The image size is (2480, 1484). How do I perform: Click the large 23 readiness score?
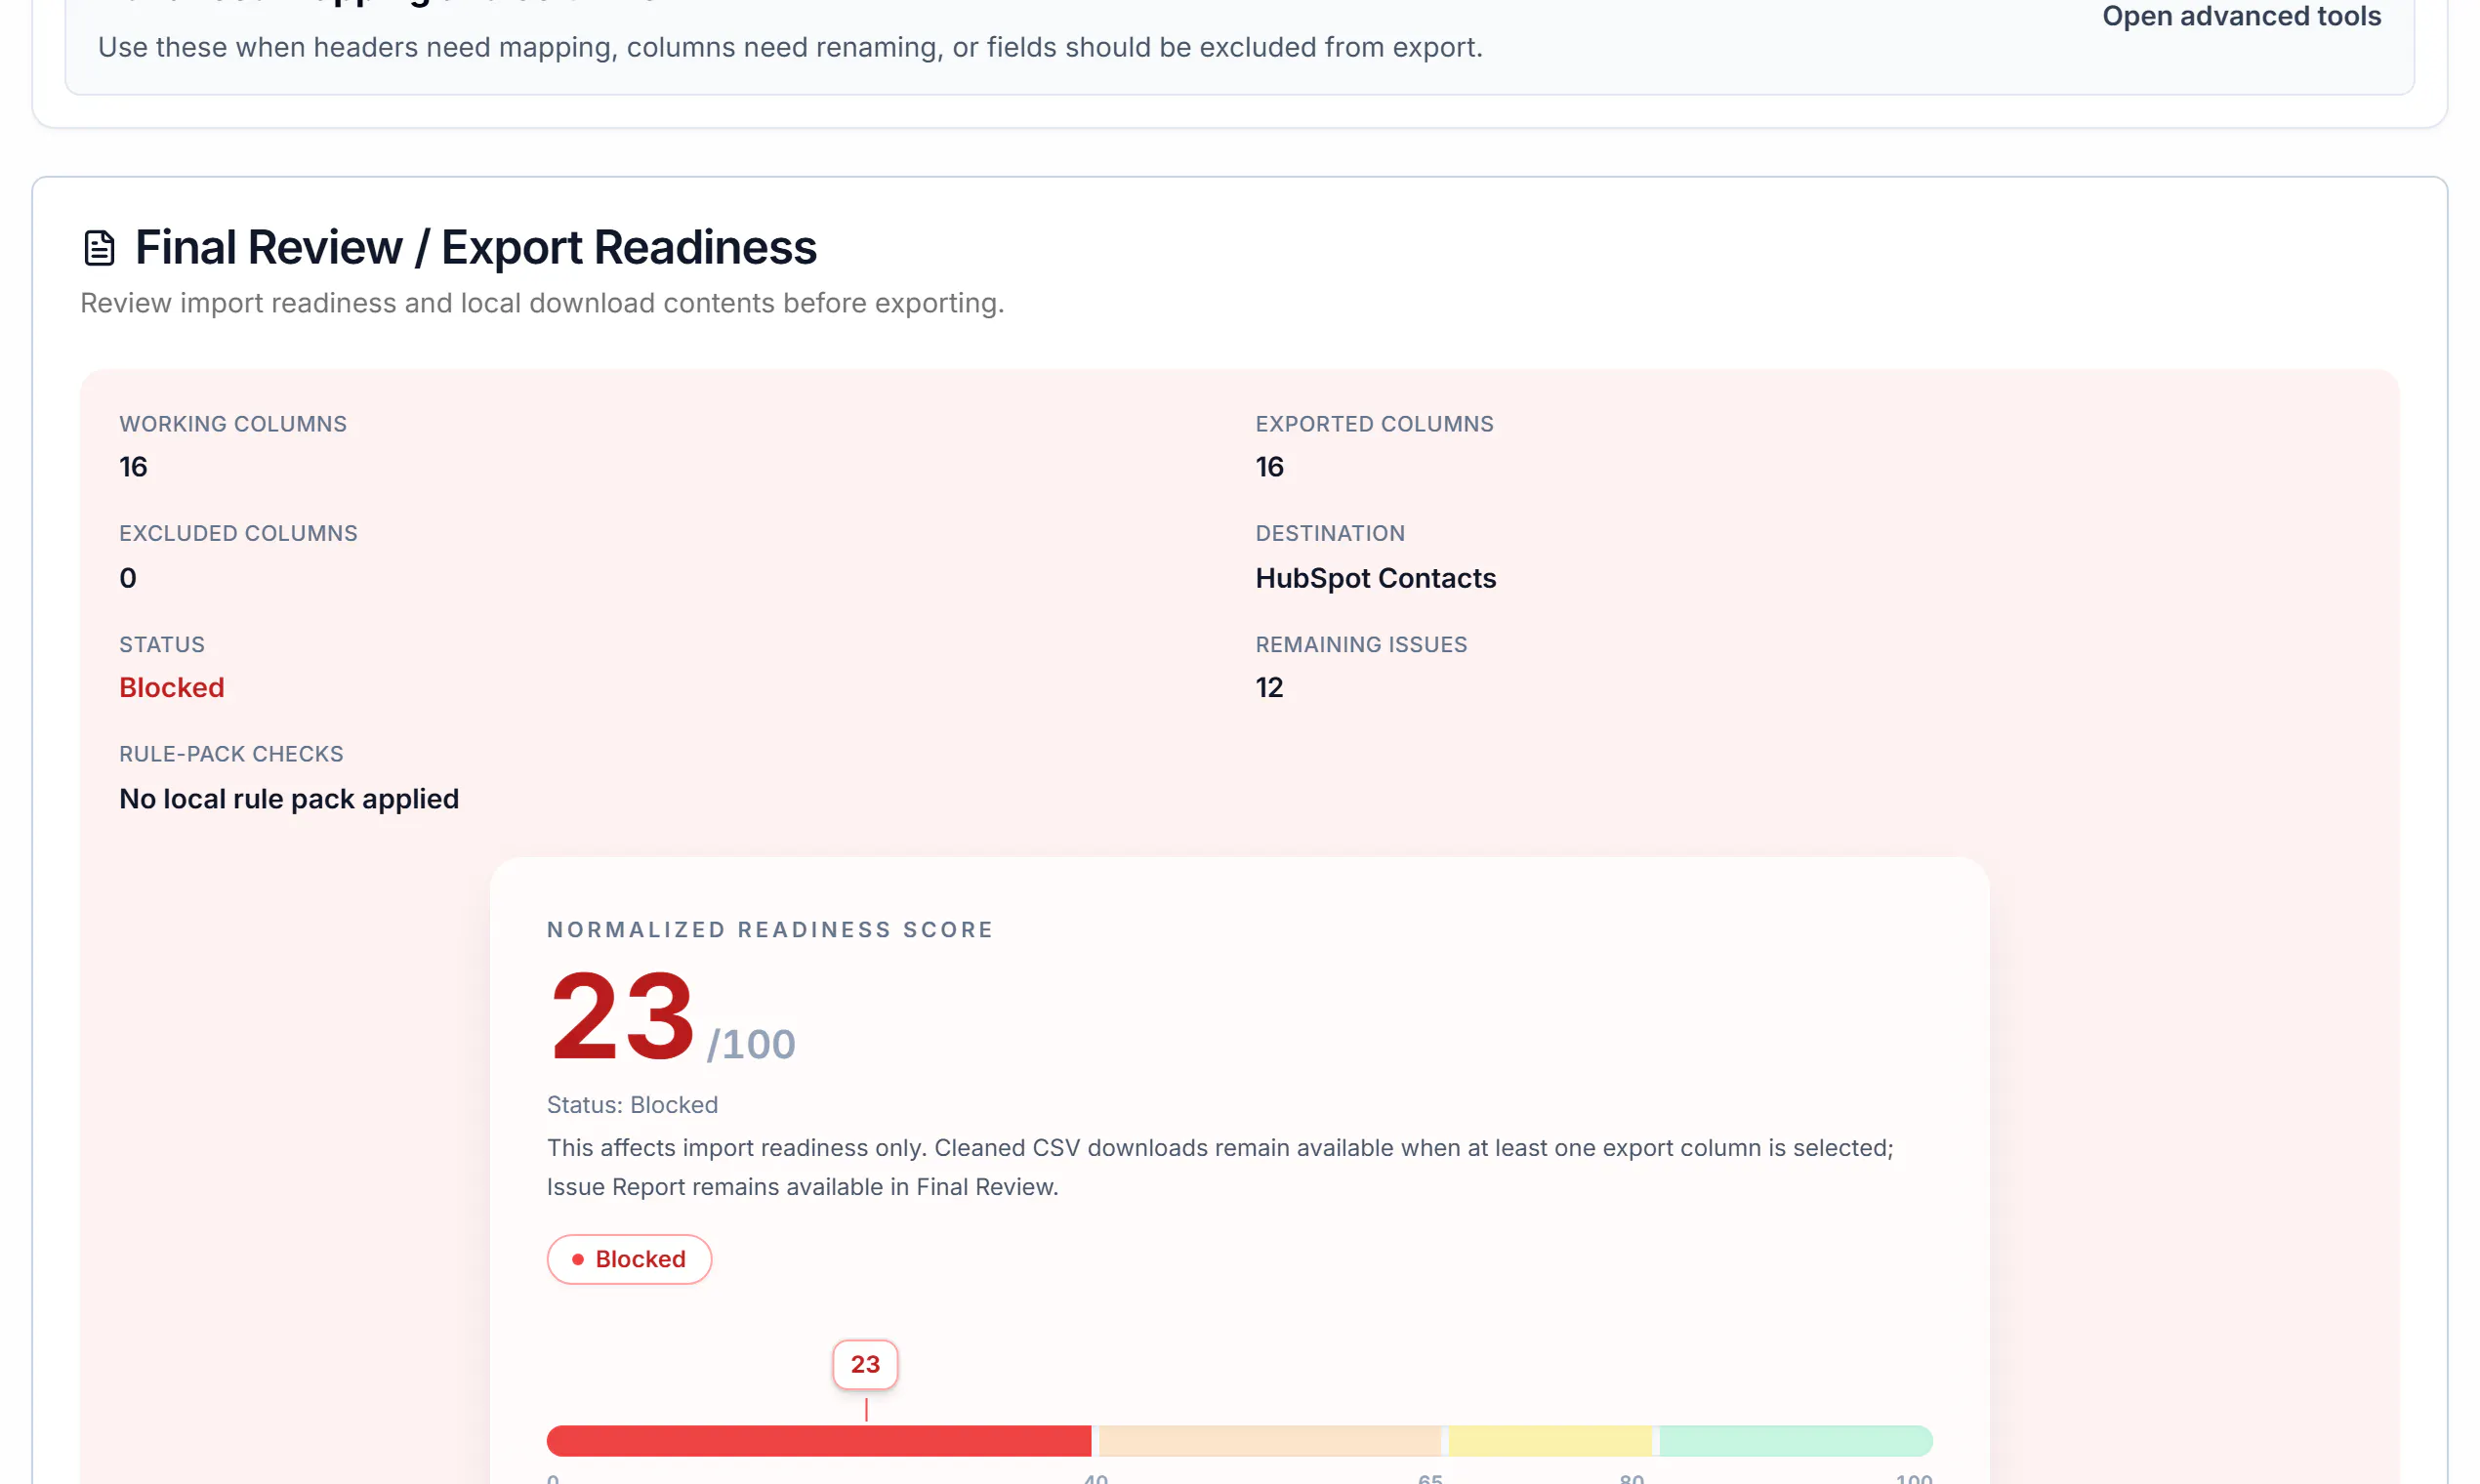click(622, 1016)
